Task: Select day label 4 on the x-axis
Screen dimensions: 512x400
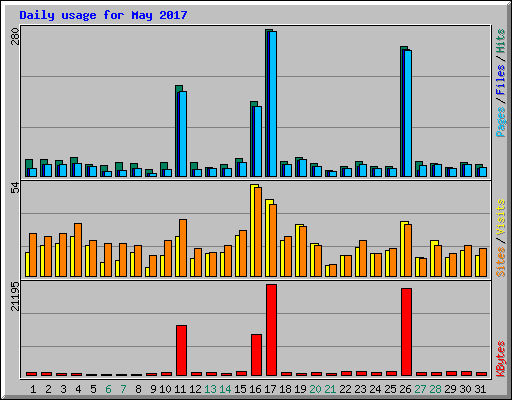Action: (78, 389)
